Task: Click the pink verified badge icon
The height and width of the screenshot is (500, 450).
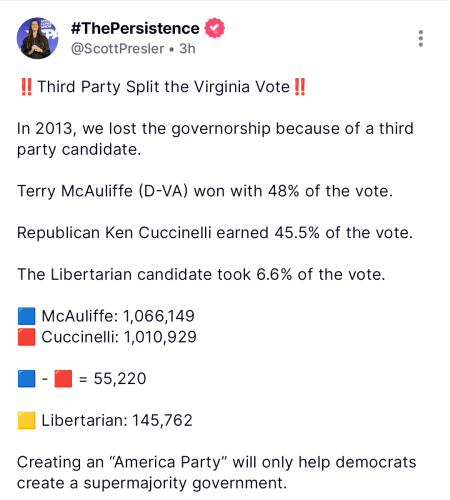Action: pyautogui.click(x=214, y=28)
